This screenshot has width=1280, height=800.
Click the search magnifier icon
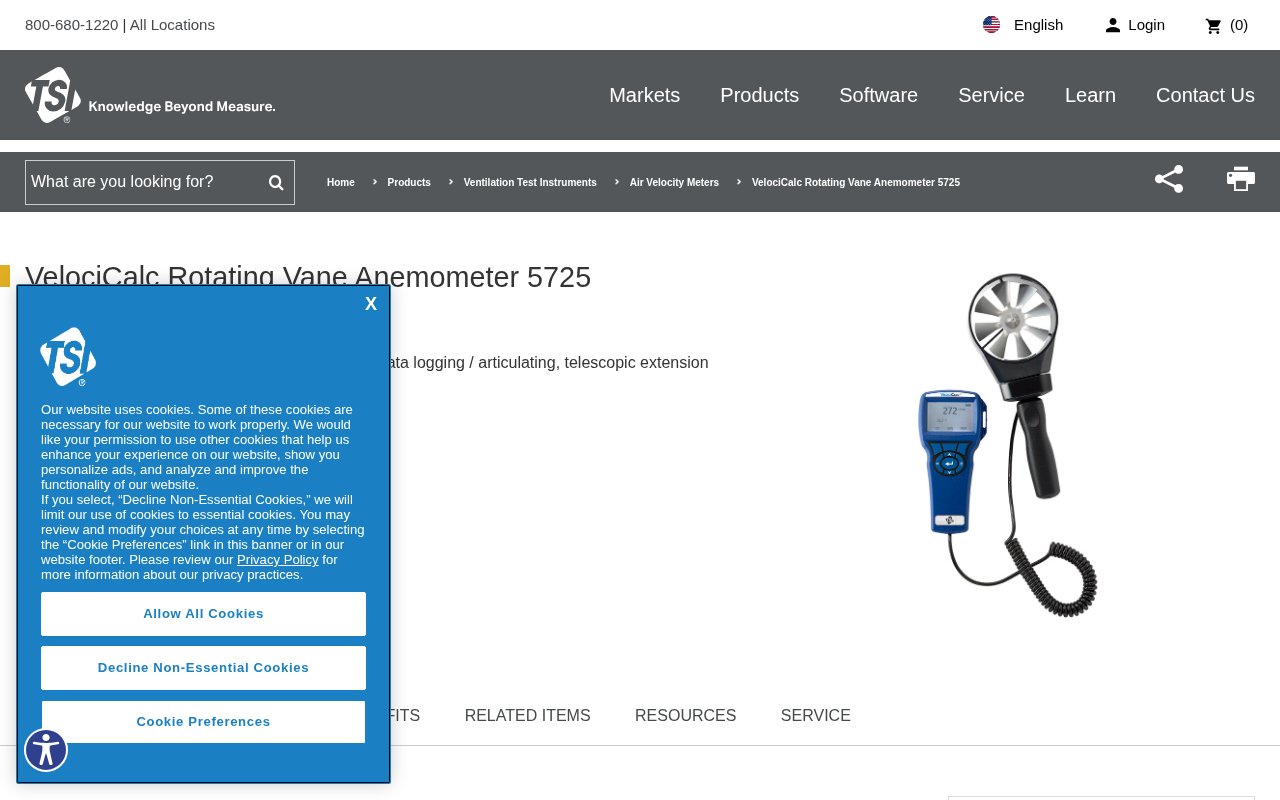276,182
